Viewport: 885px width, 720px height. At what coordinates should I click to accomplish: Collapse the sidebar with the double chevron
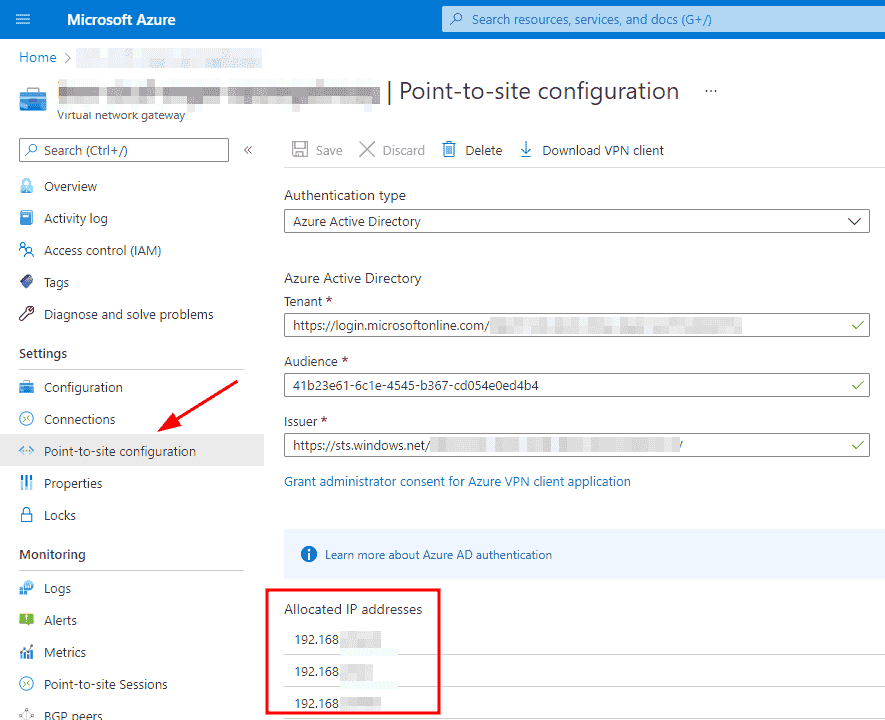248,150
